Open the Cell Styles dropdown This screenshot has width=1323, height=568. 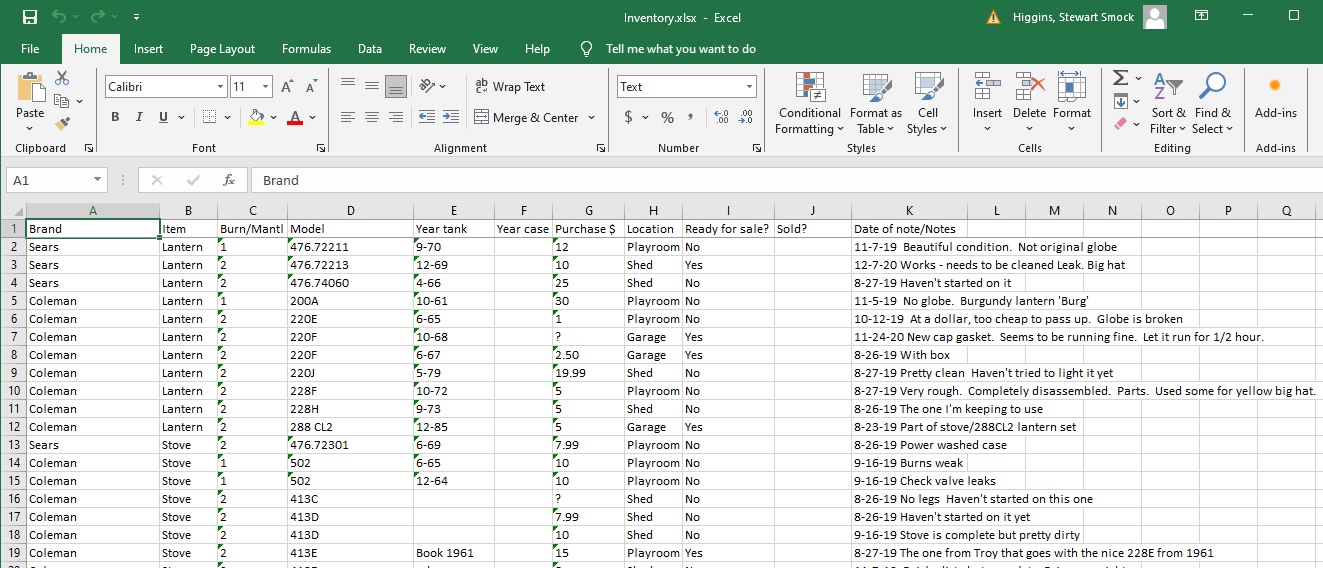tap(928, 103)
